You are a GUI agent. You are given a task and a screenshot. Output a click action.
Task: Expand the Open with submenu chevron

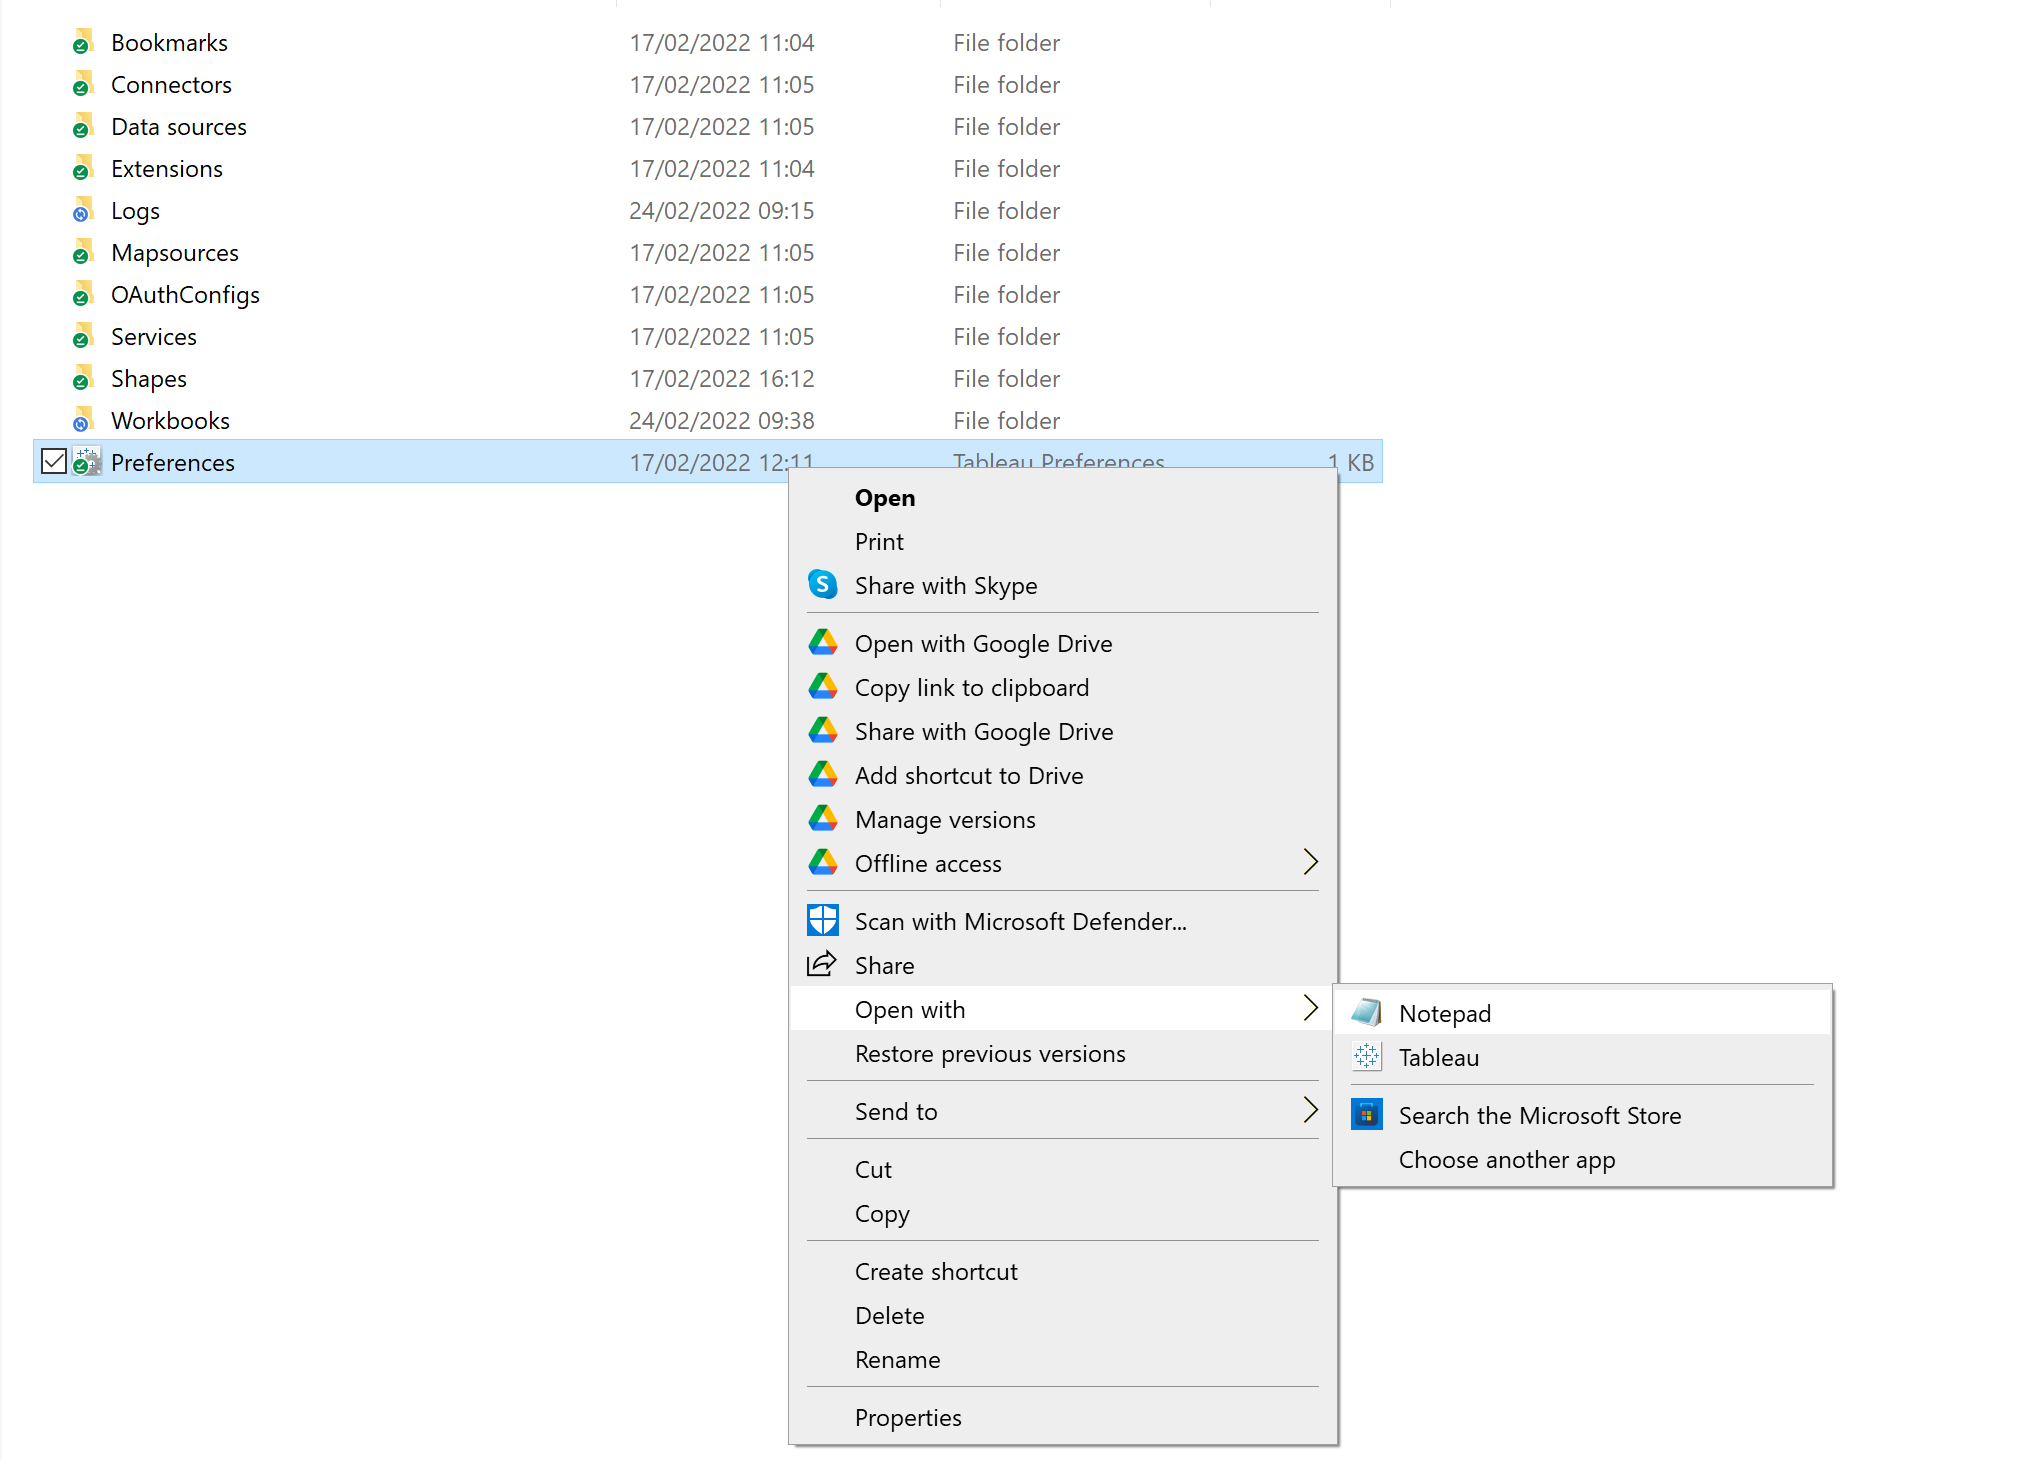[x=1310, y=1009]
